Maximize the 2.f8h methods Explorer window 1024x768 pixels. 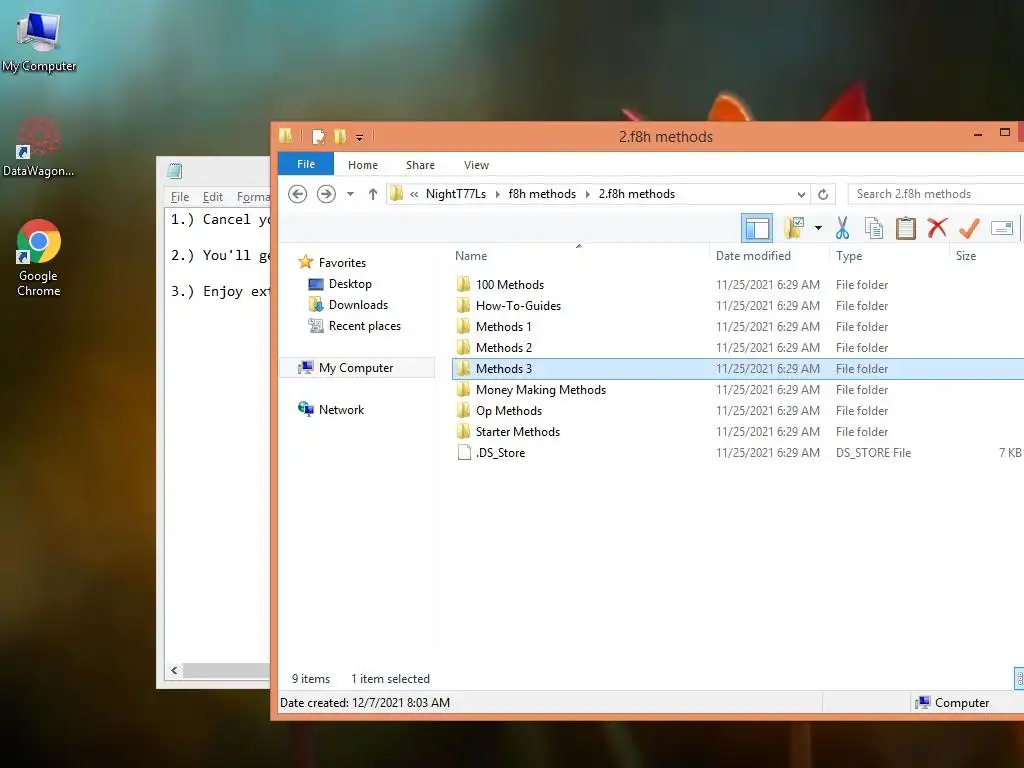click(1004, 133)
